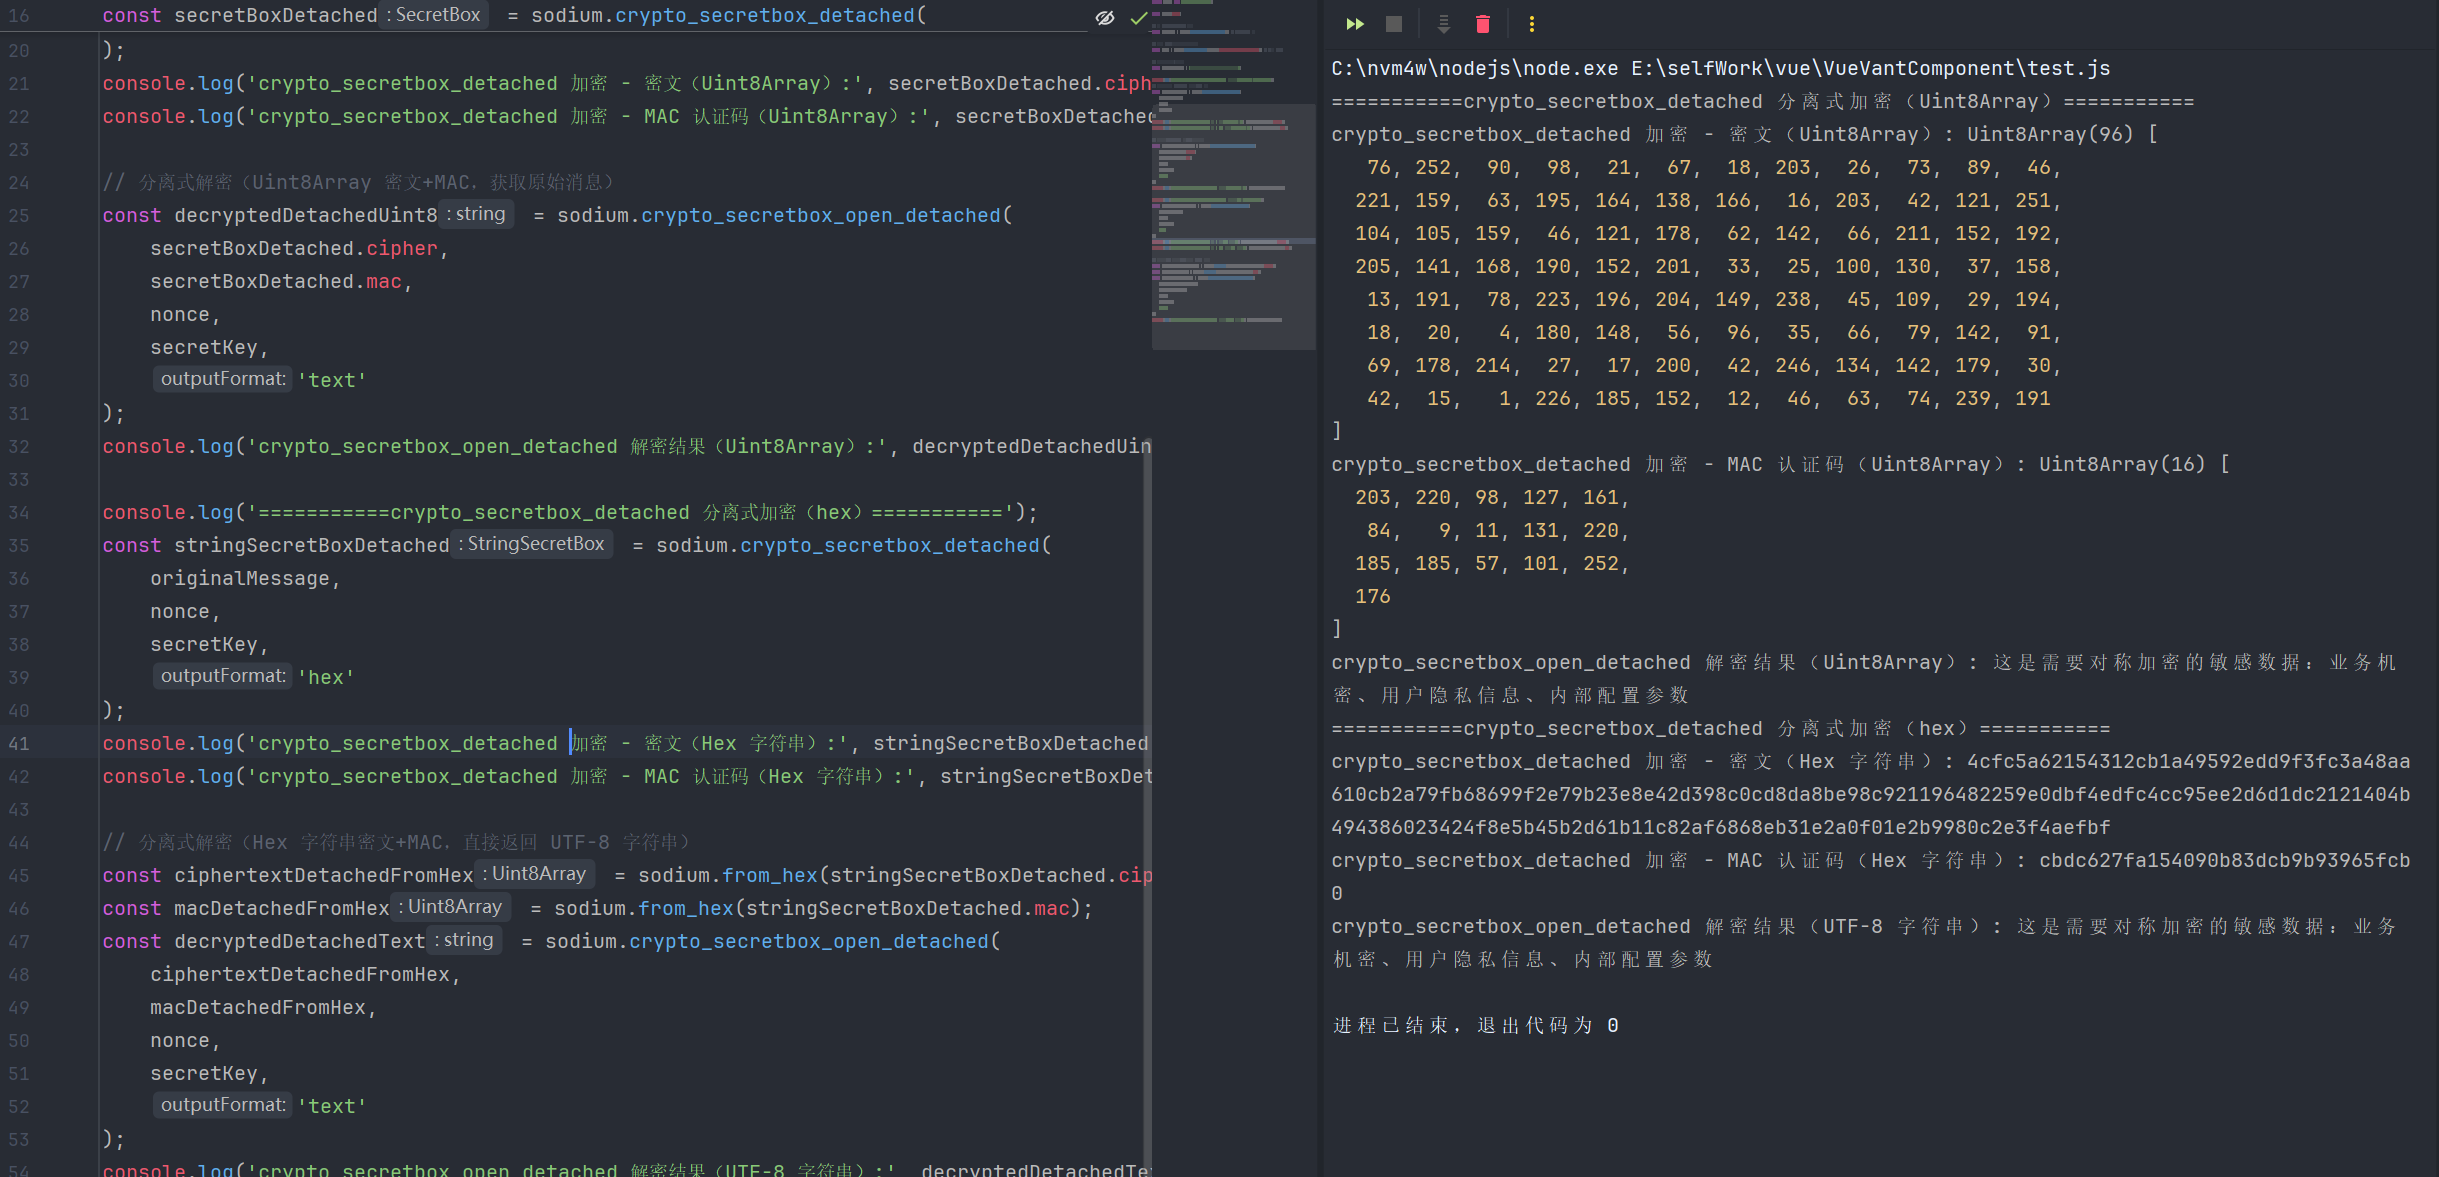Click 'outputFormat:' parameter hint beside 'hex'

pyautogui.click(x=223, y=676)
